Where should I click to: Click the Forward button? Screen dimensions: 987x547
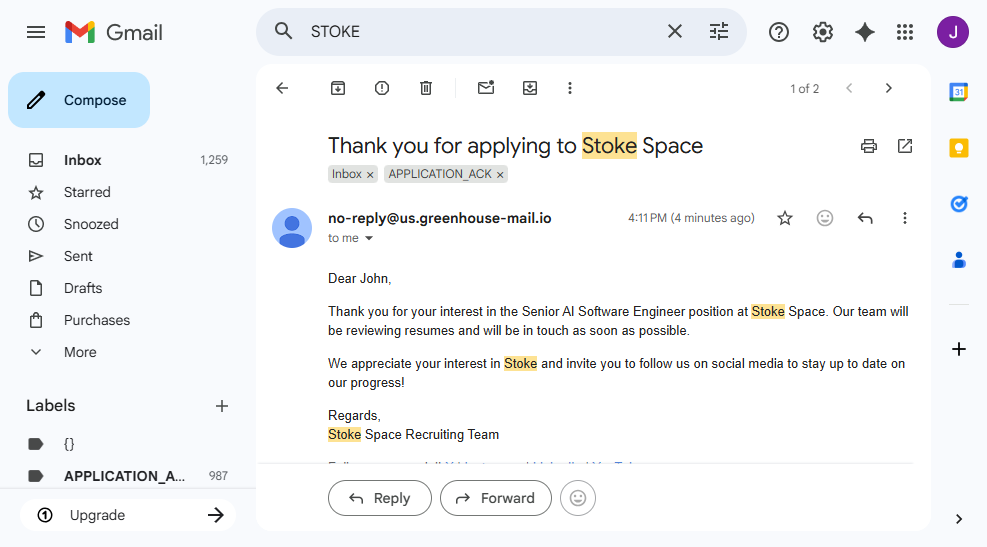coord(496,498)
